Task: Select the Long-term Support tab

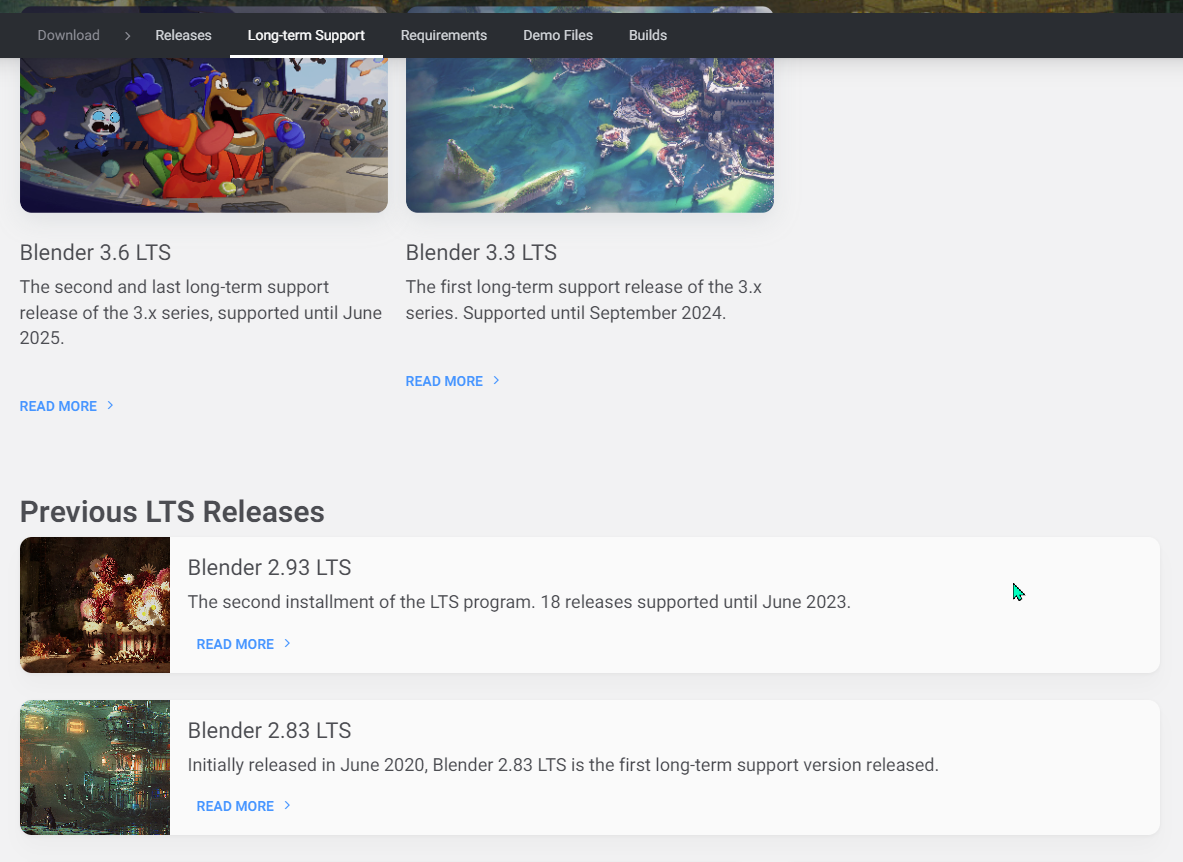Action: pos(306,35)
